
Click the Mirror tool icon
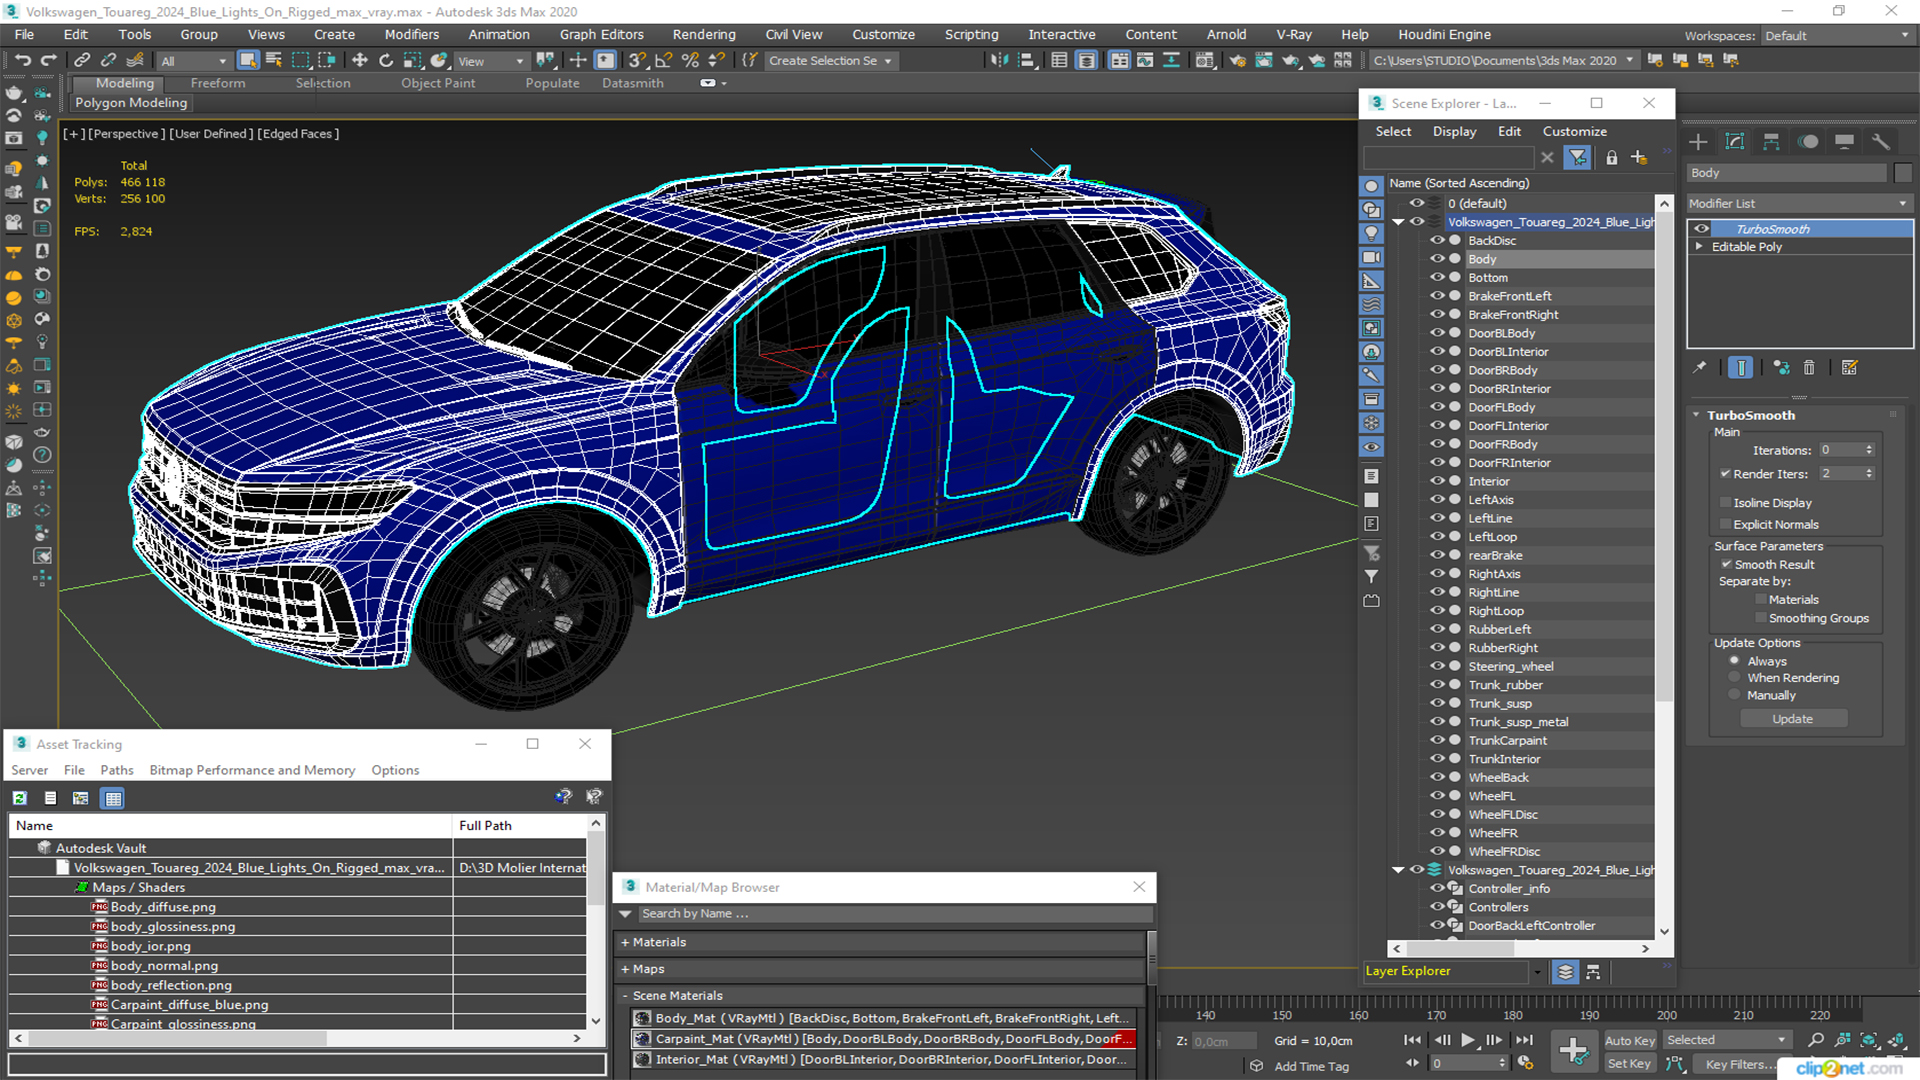999,61
